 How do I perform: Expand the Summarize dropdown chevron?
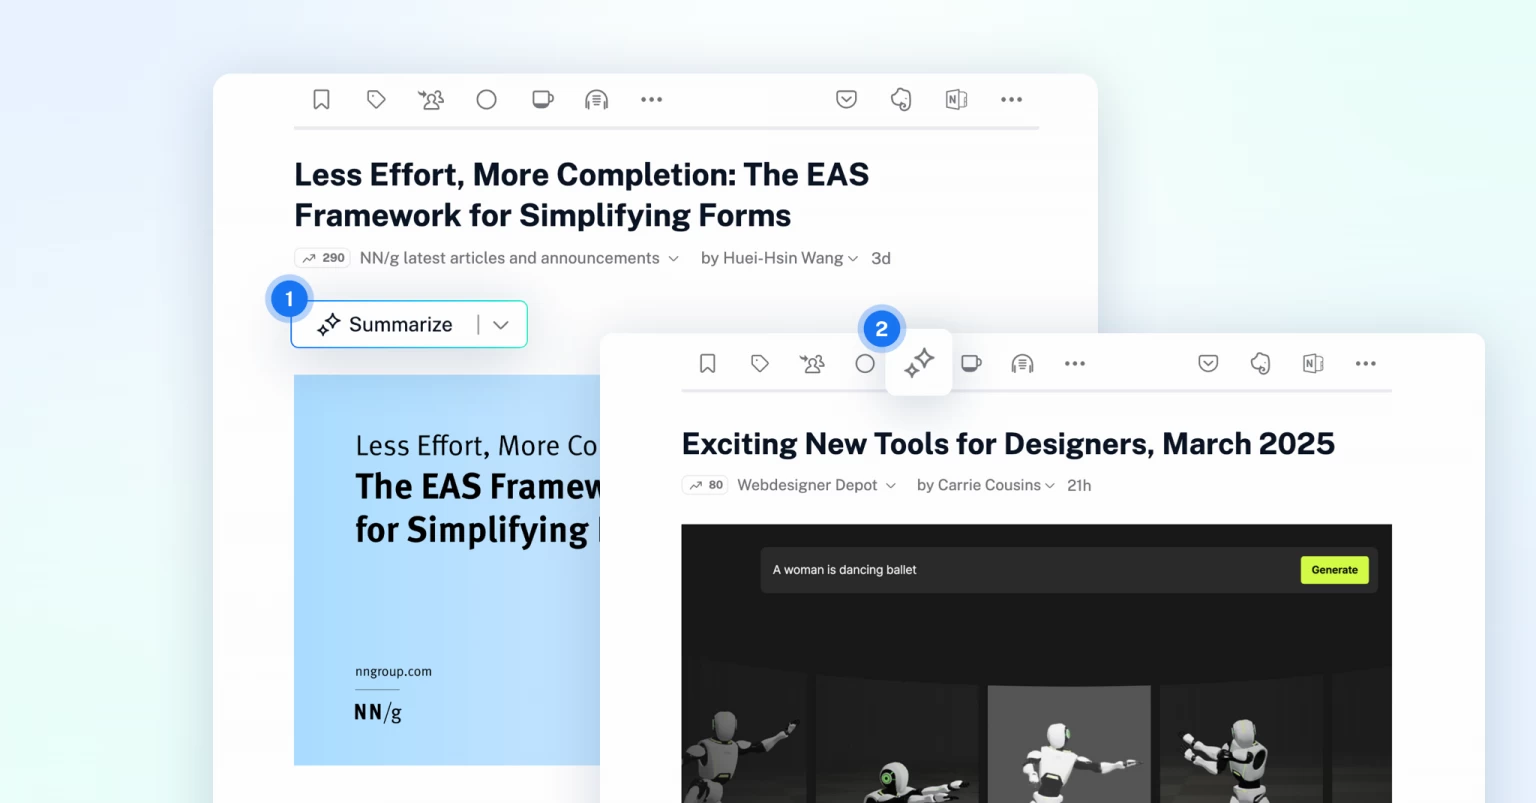click(x=501, y=324)
